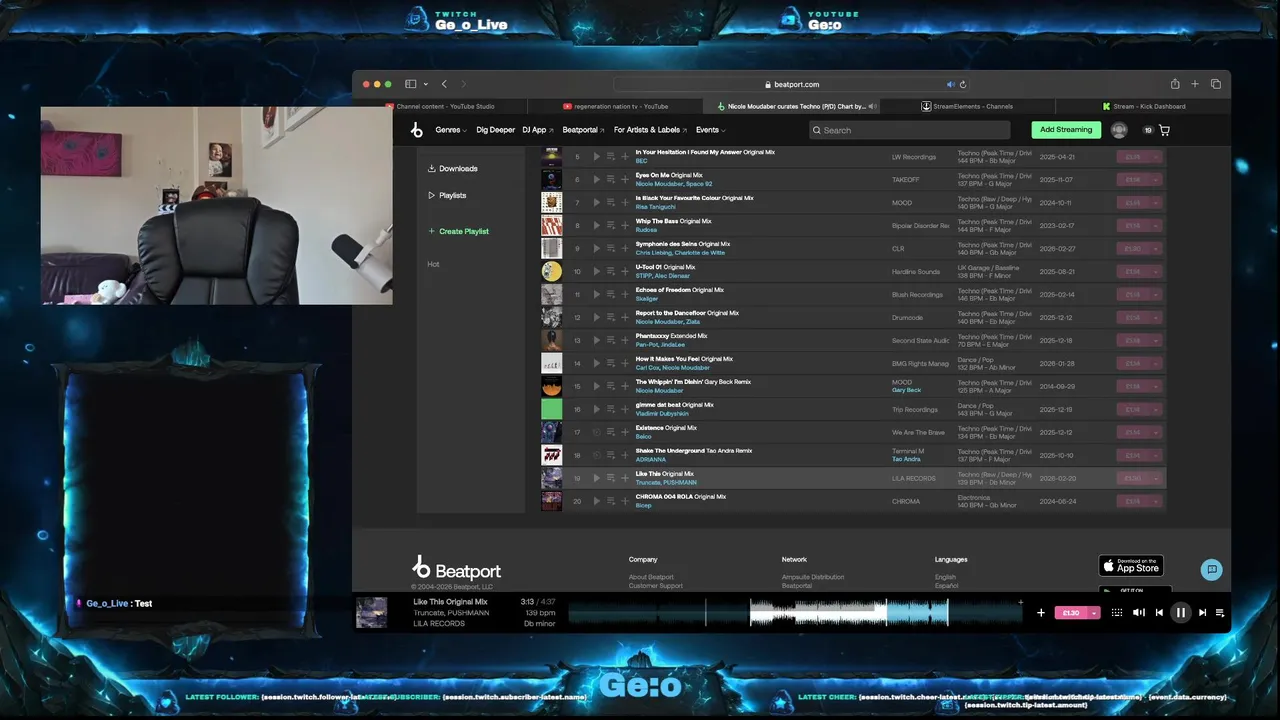Open keyboard shortcuts icon in player bar
This screenshot has height=720, width=1280.
[x=1117, y=612]
